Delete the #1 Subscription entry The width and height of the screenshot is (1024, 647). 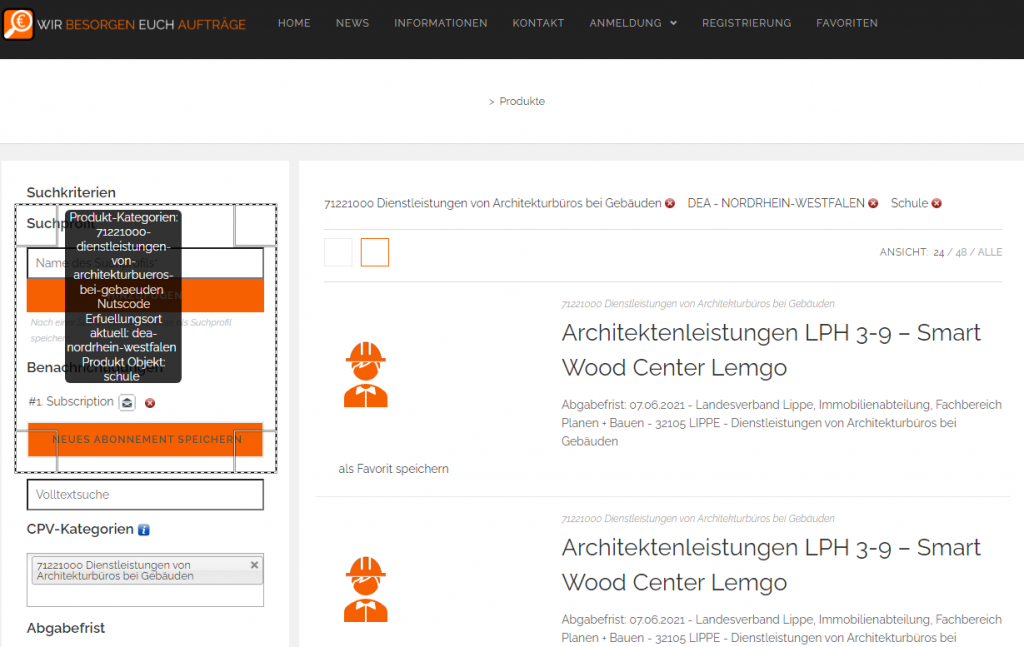tap(150, 403)
